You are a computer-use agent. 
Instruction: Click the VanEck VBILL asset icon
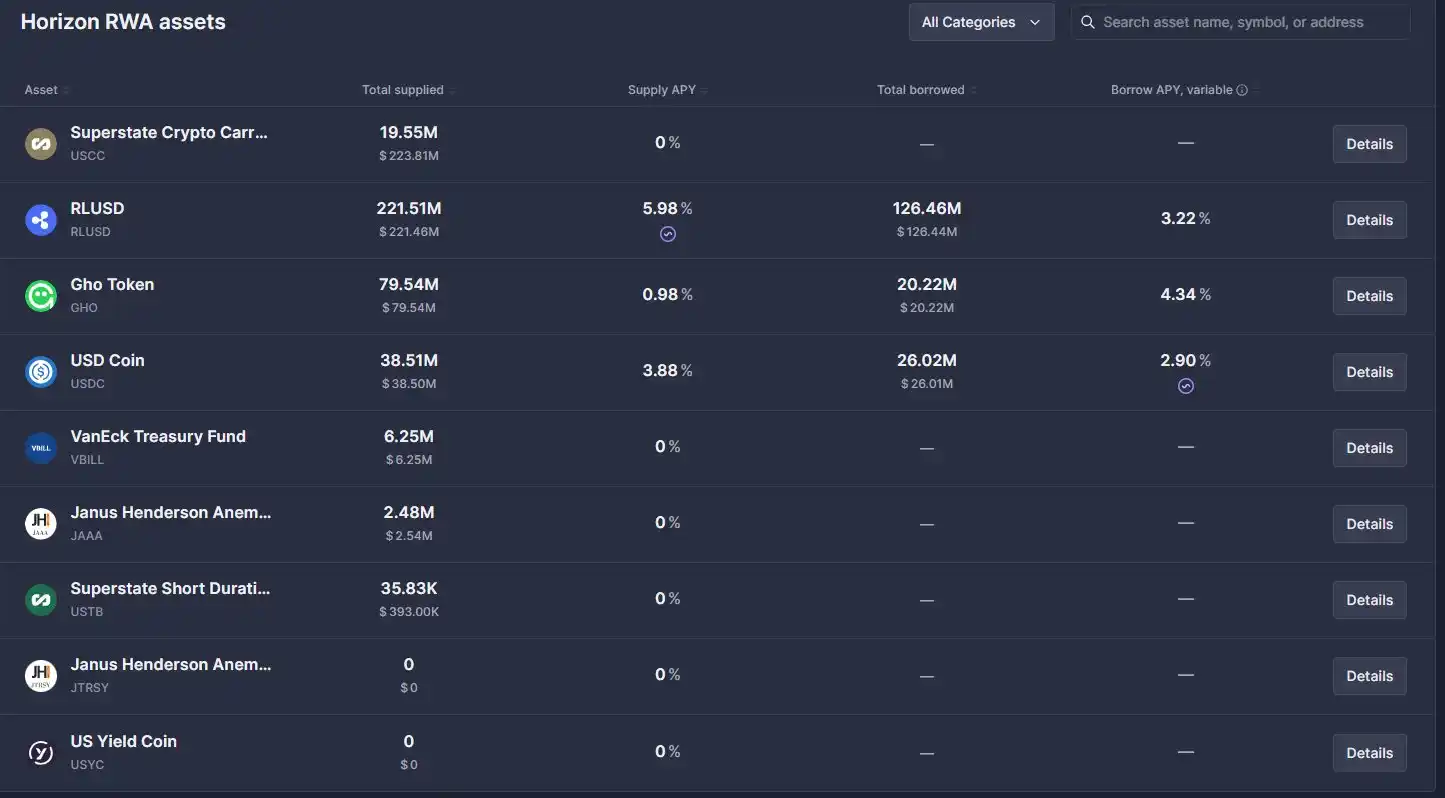[39, 446]
